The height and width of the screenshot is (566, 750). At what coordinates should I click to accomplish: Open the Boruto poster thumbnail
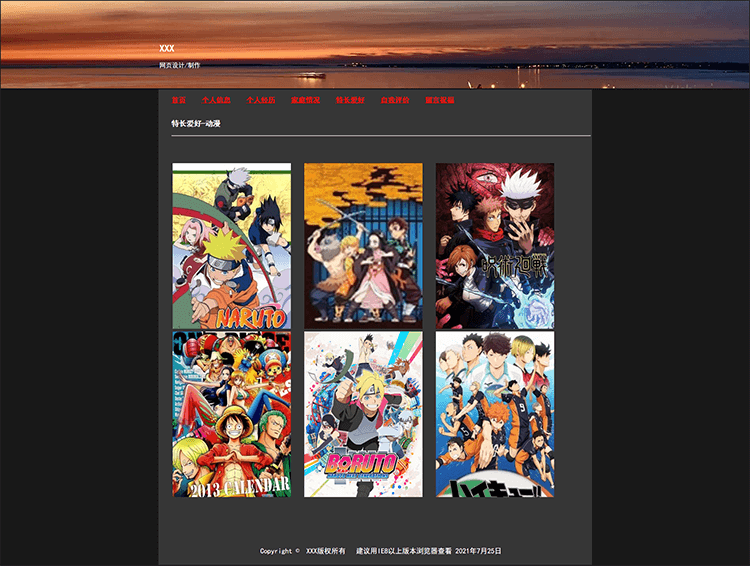pyautogui.click(x=364, y=414)
